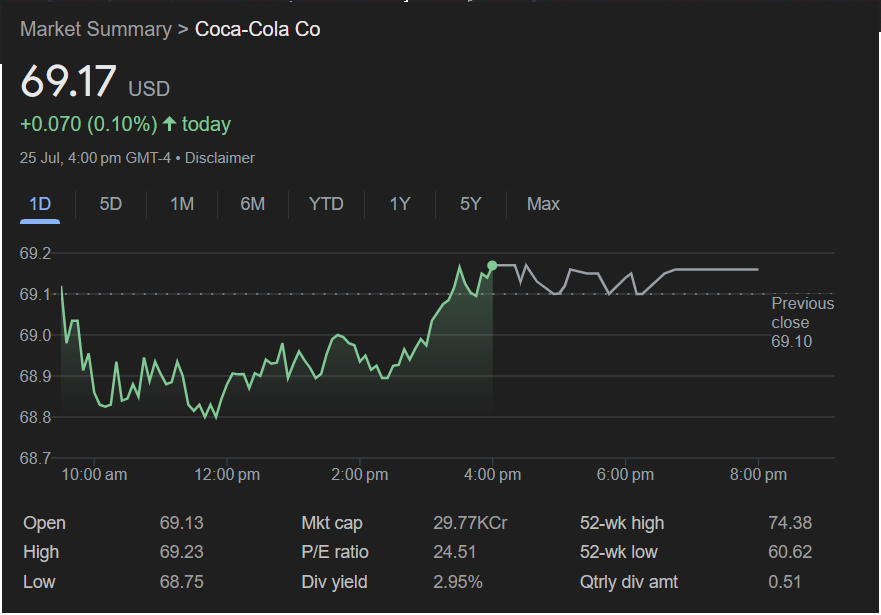Click the 52-wk high value 74.38
The width and height of the screenshot is (881, 615).
tap(790, 523)
